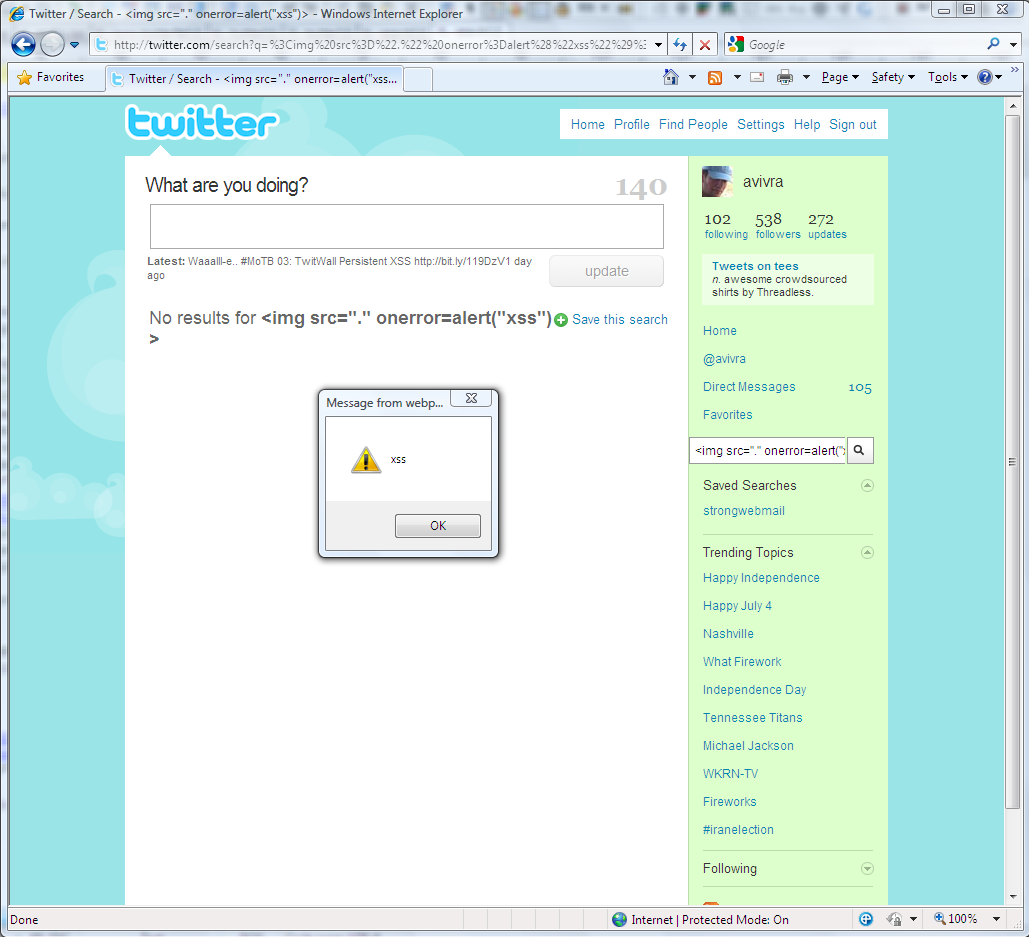Open a new blank browser tab

(418, 79)
